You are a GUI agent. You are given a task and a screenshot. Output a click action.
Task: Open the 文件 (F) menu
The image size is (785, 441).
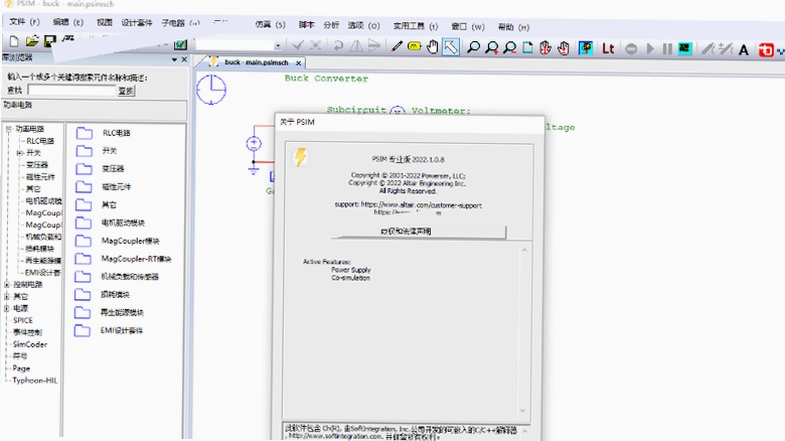coord(24,22)
